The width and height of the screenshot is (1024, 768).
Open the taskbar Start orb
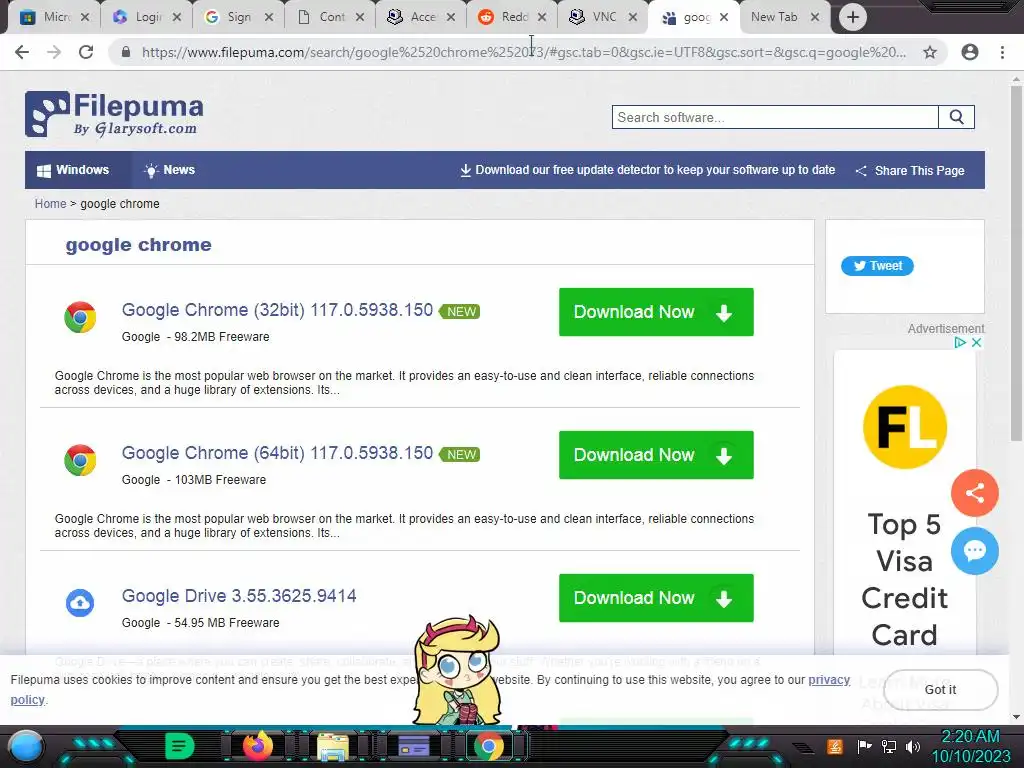pos(25,746)
